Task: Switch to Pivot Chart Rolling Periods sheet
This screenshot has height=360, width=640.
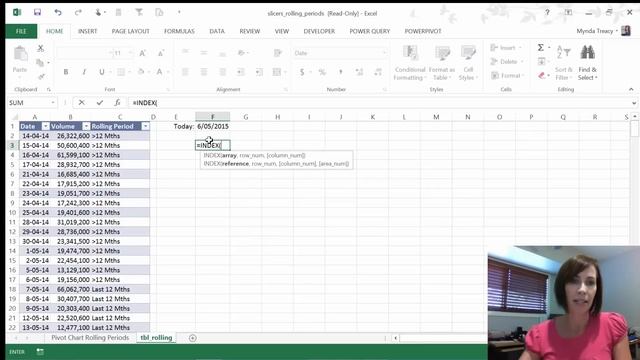Action: coord(90,338)
